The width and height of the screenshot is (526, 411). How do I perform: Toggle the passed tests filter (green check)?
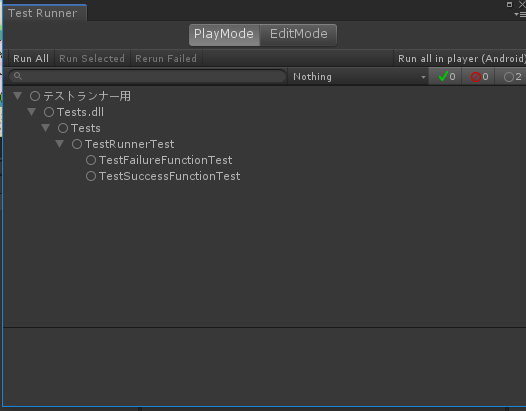pos(445,77)
